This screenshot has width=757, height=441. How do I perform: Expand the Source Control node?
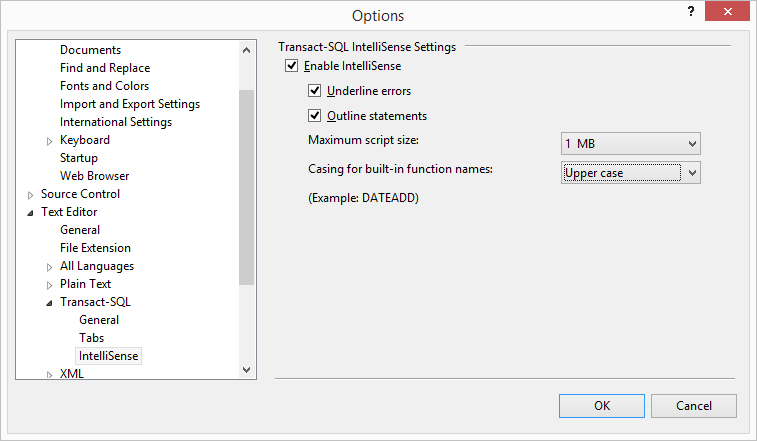31,195
